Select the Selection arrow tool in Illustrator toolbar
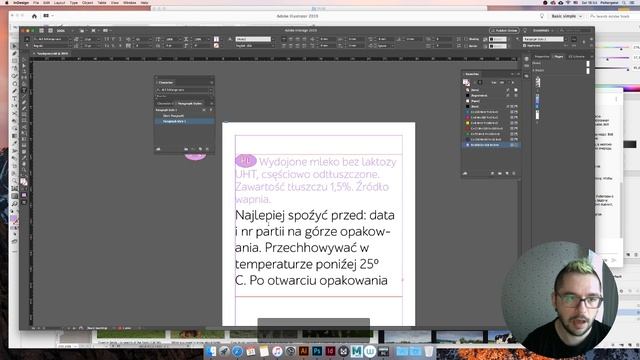Screen dimensions: 640x360 [15, 46]
